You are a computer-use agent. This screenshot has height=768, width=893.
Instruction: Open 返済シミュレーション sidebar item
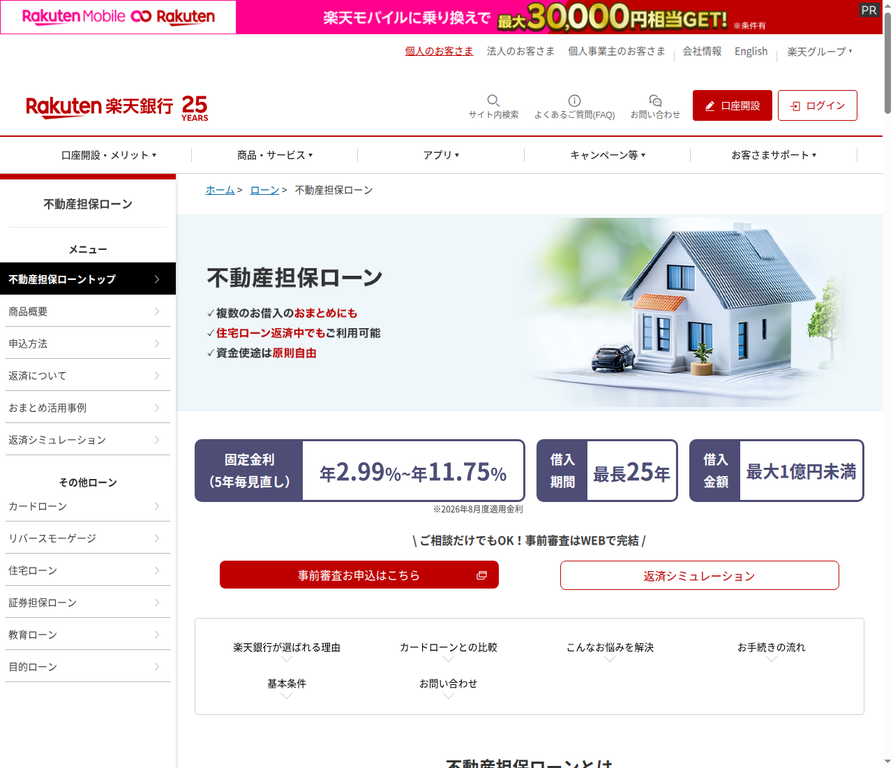coord(88,440)
